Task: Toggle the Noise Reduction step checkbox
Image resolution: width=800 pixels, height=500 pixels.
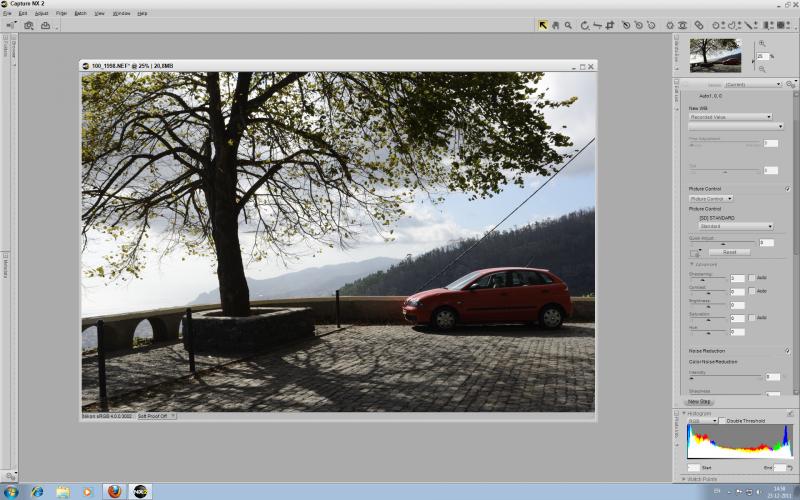Action: point(788,351)
